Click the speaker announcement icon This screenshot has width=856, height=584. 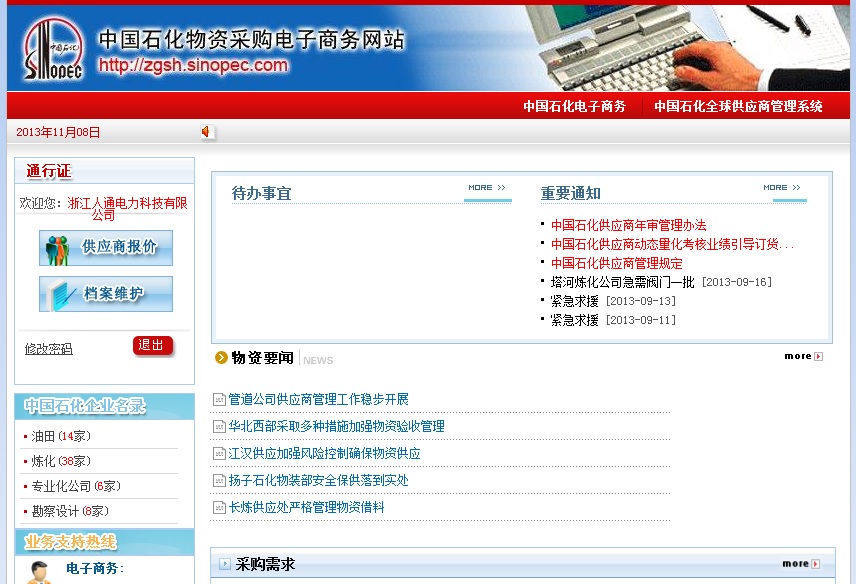tap(207, 132)
